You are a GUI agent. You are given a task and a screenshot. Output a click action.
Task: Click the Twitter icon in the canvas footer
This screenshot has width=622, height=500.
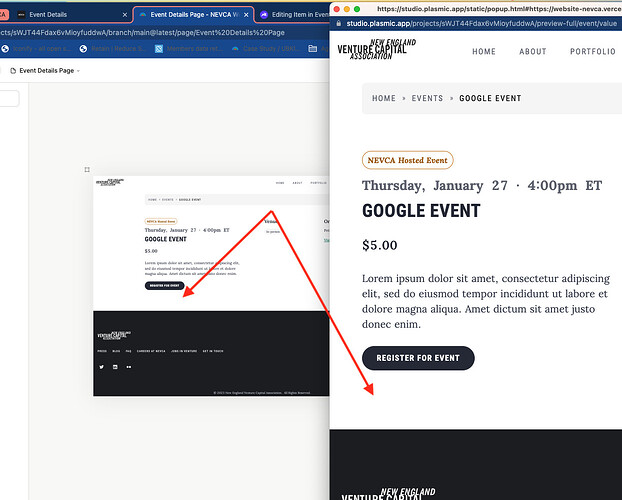(x=102, y=367)
